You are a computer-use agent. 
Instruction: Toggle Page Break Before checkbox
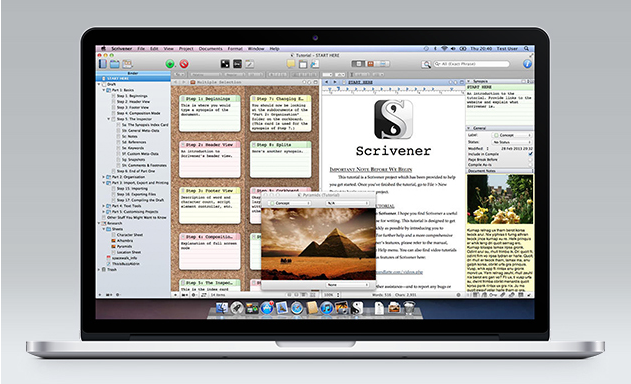(x=530, y=159)
